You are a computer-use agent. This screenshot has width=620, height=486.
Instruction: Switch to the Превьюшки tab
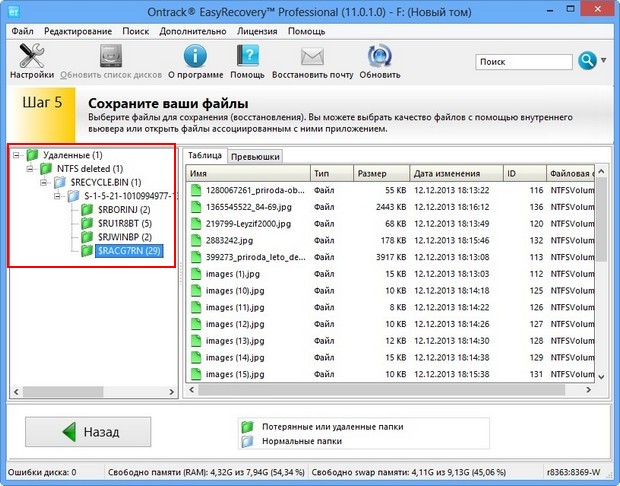pos(255,157)
